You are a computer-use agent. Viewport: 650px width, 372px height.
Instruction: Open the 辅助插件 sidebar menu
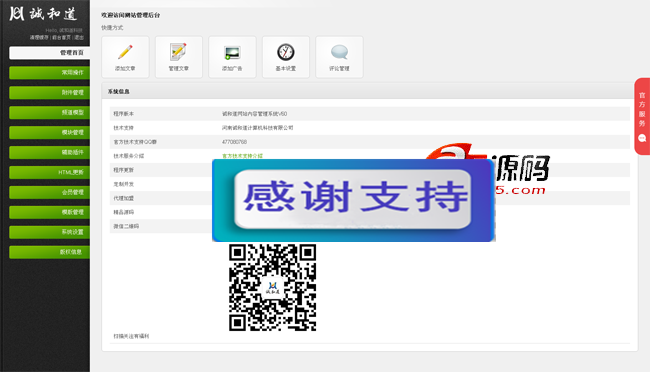click(x=49, y=152)
